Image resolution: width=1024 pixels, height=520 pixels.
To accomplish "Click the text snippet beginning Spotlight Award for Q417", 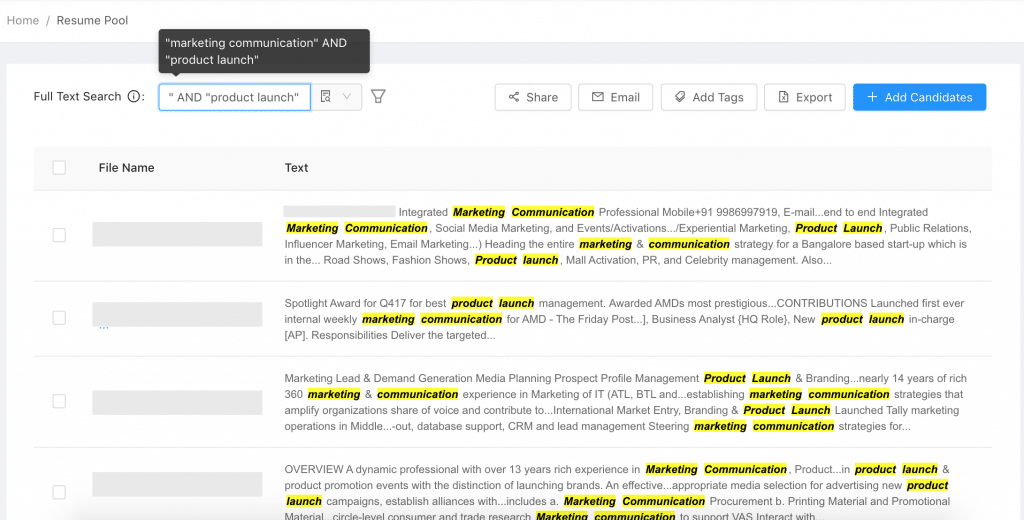I will (x=624, y=319).
